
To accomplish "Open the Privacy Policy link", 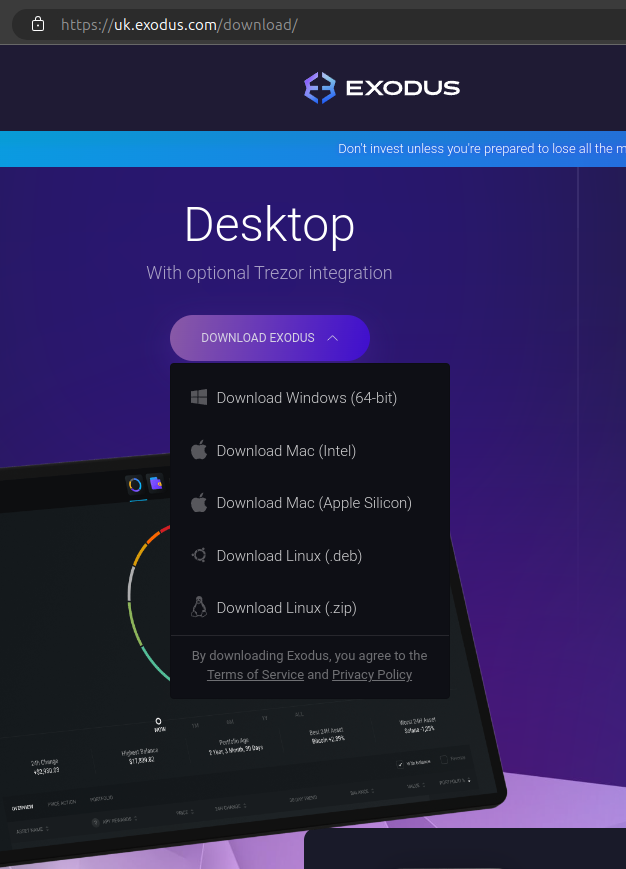I will [372, 674].
